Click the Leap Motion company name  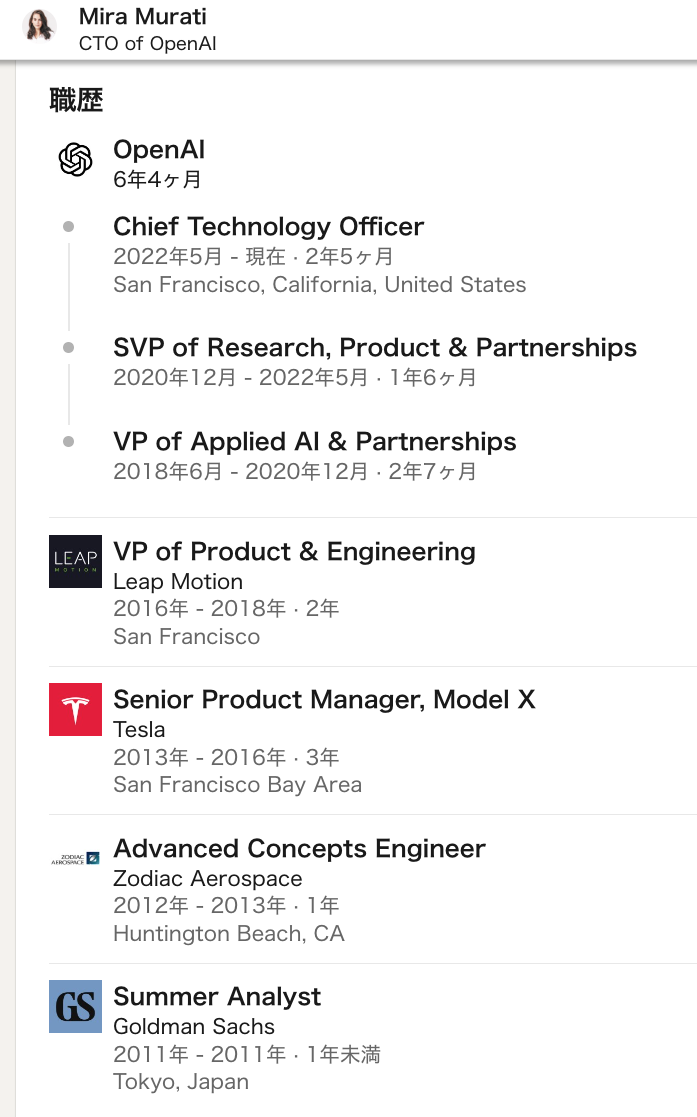click(x=178, y=582)
